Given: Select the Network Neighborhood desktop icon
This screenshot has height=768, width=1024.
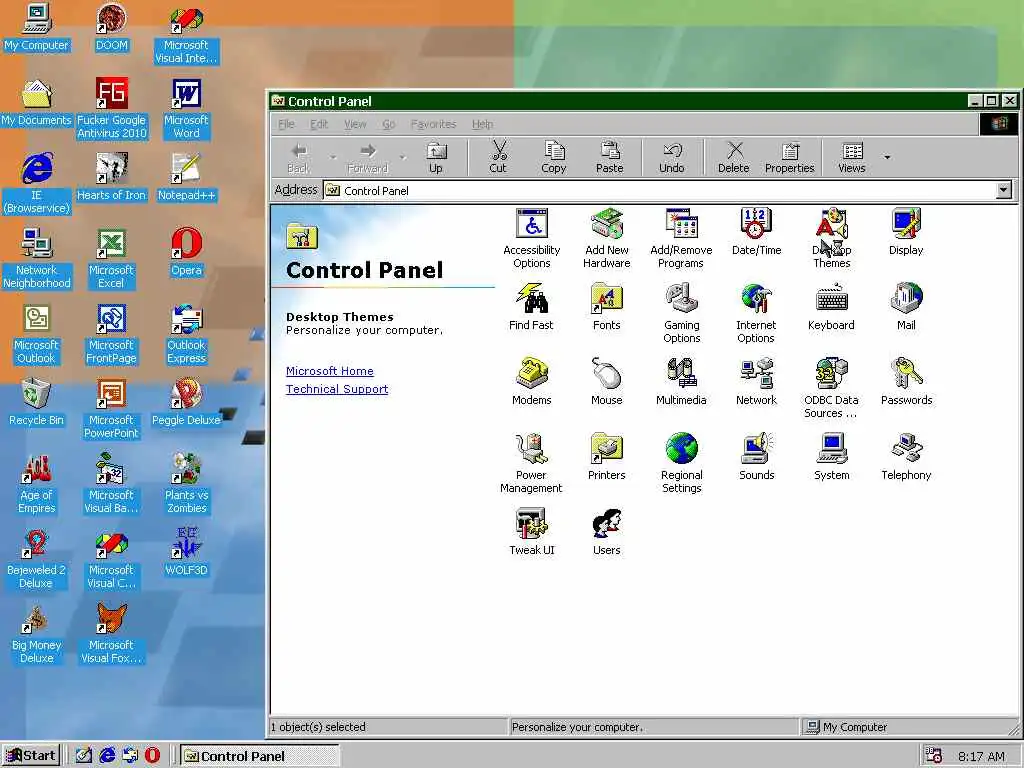Looking at the screenshot, I should (37, 259).
